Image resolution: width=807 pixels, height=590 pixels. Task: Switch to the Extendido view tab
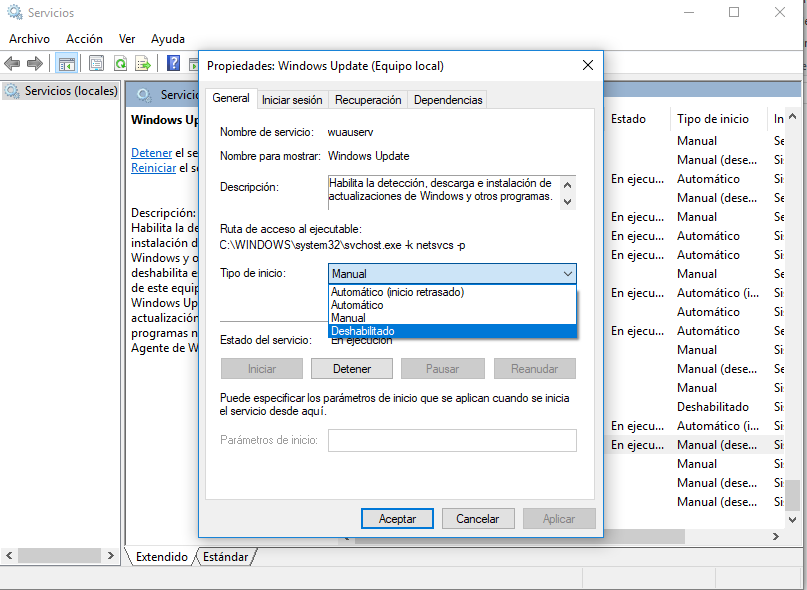pyautogui.click(x=162, y=557)
